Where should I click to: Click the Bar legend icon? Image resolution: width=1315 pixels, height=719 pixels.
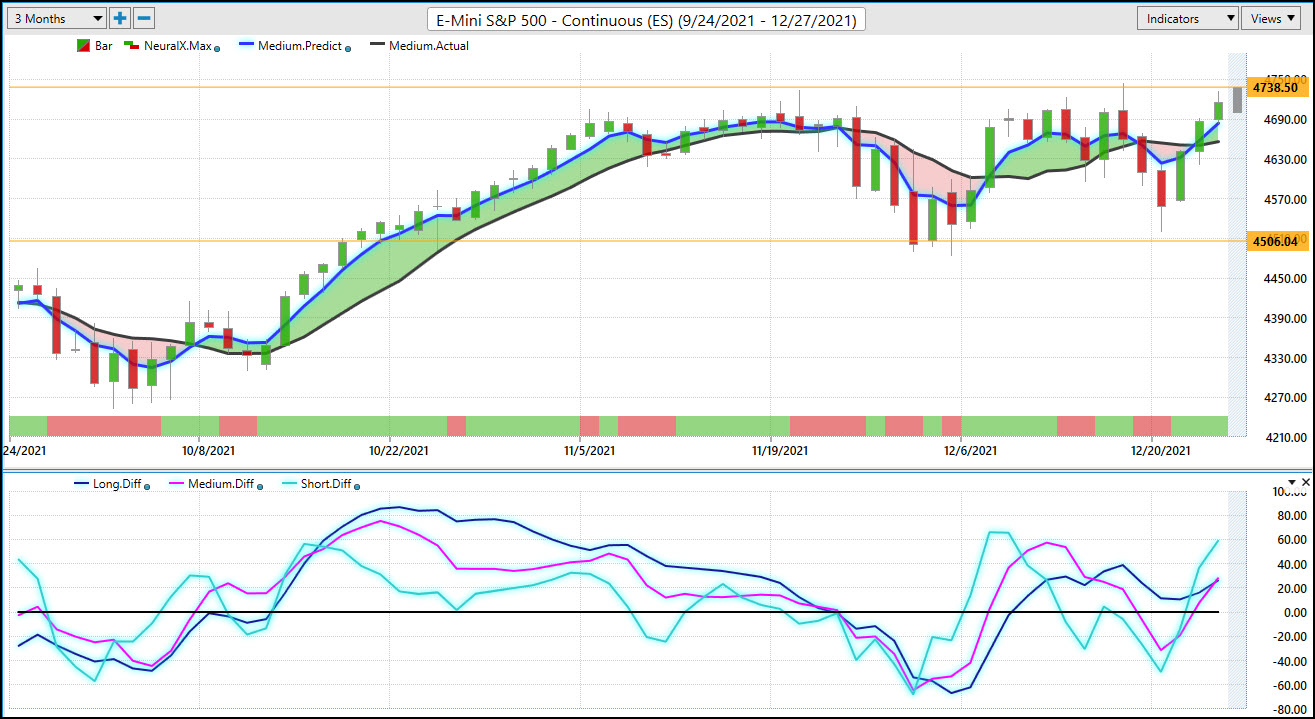84,46
